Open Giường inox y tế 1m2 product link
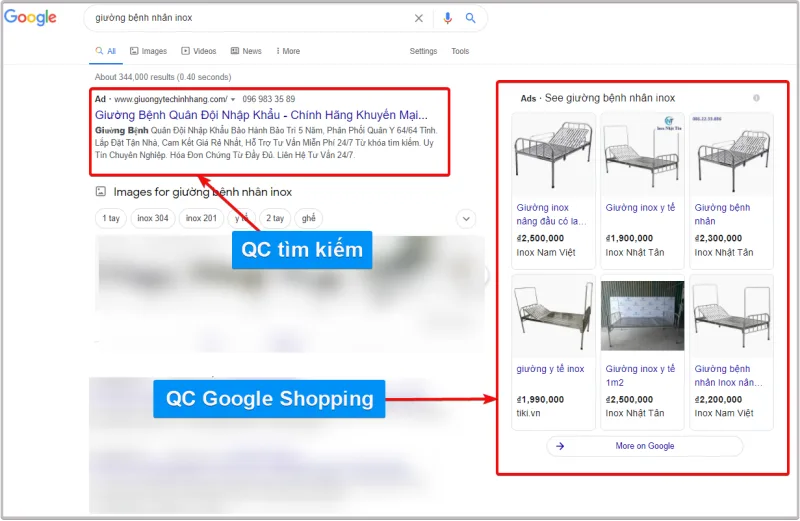This screenshot has width=800, height=521. point(640,376)
